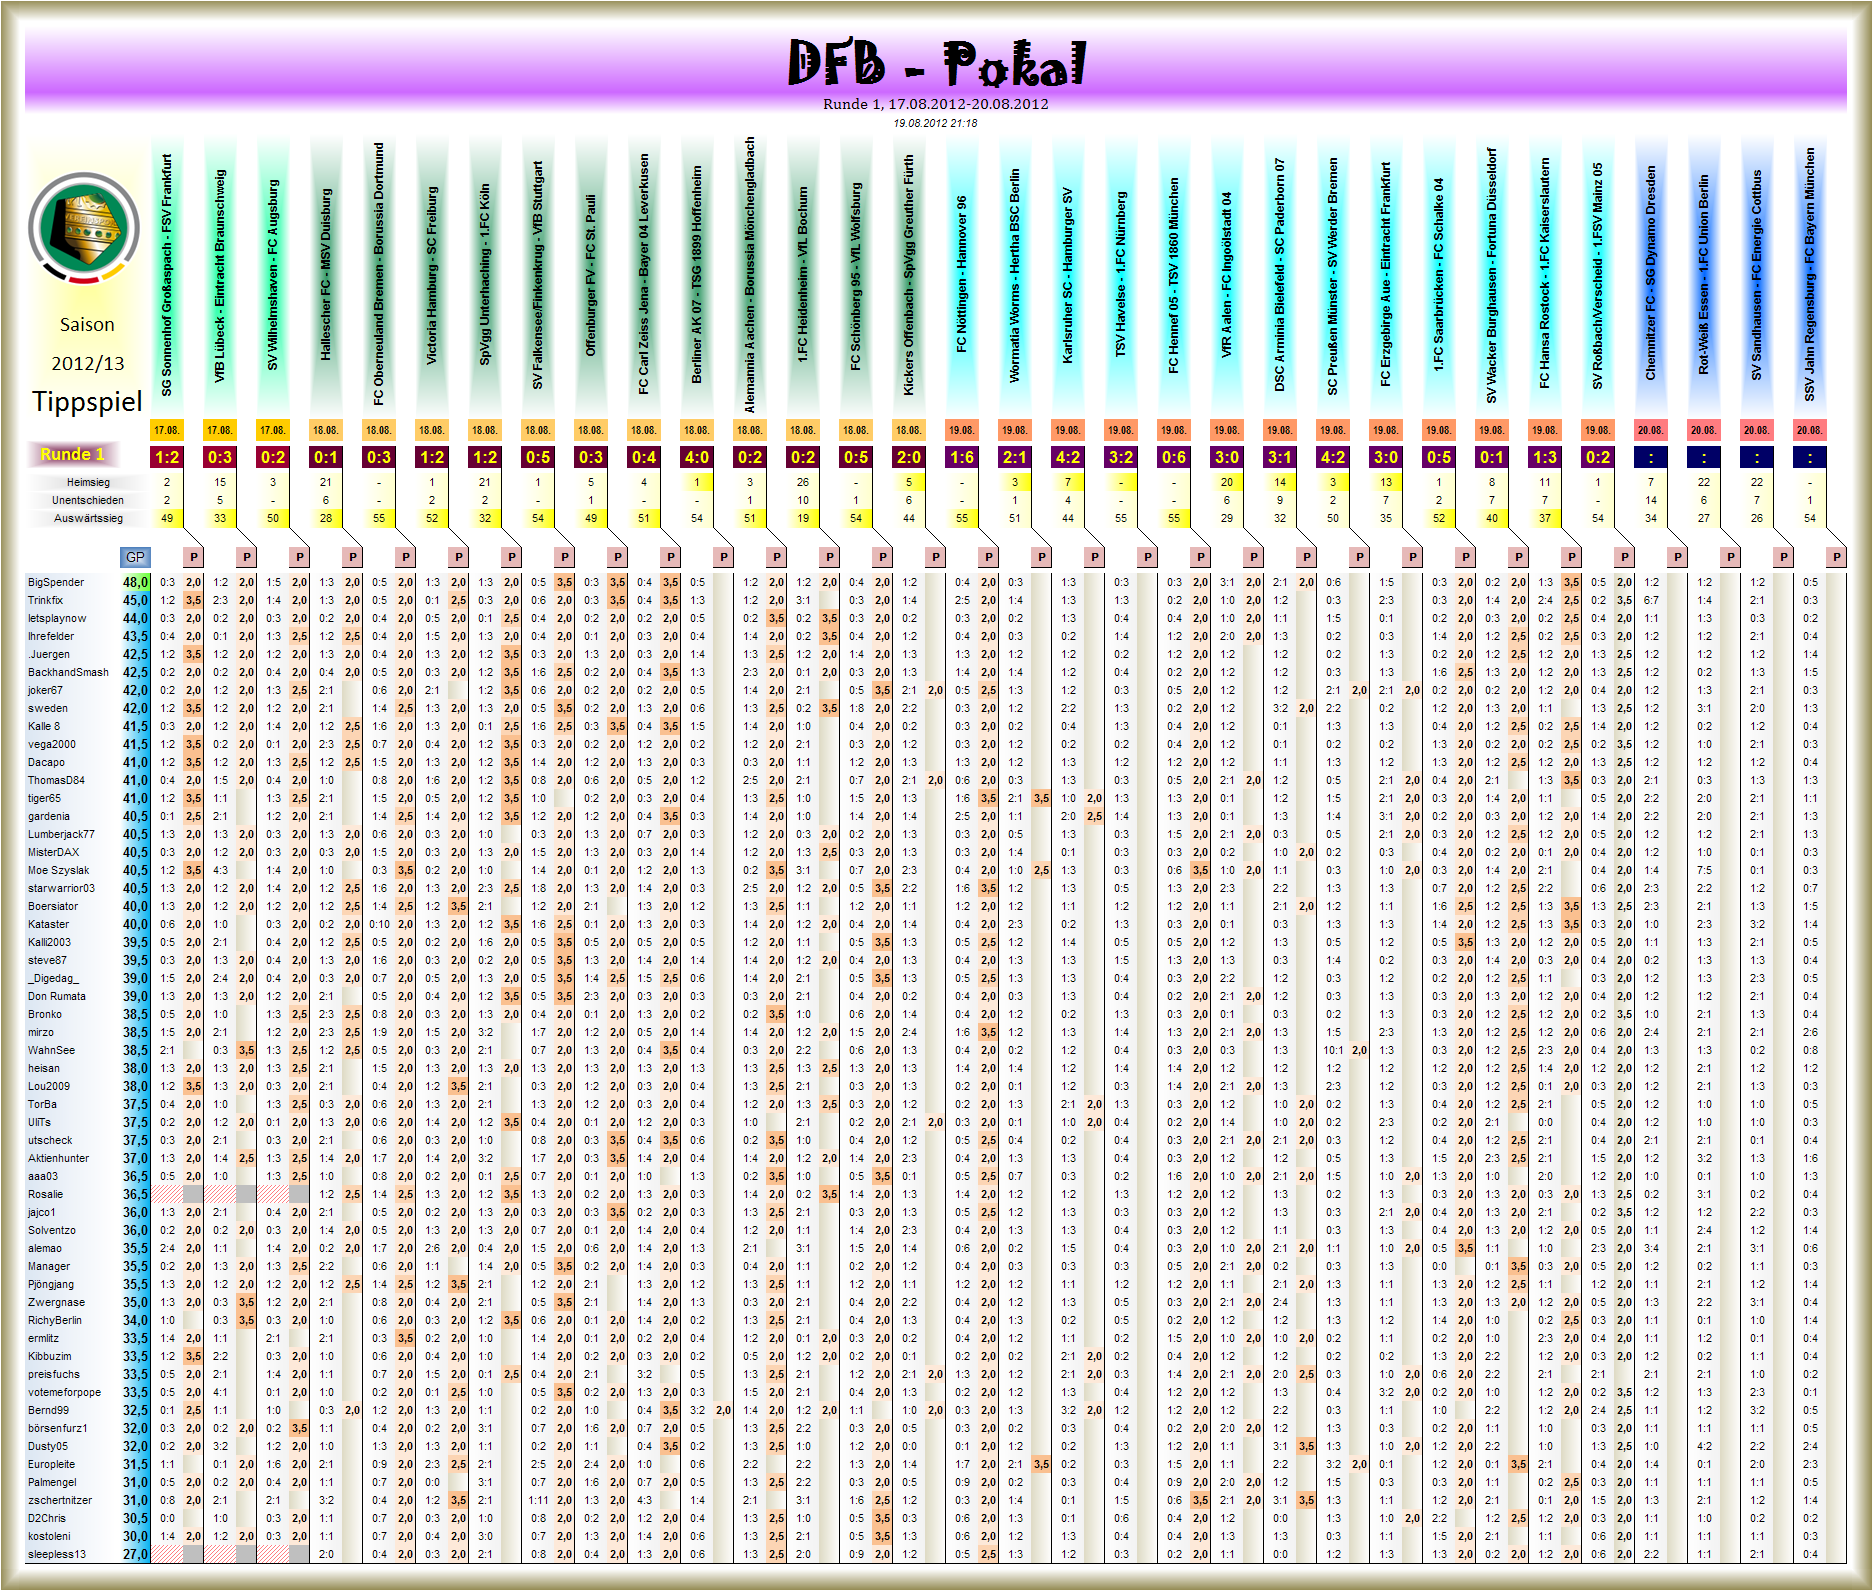Click the Trinkfix username
Image resolution: width=1872 pixels, height=1590 pixels.
click(48, 599)
